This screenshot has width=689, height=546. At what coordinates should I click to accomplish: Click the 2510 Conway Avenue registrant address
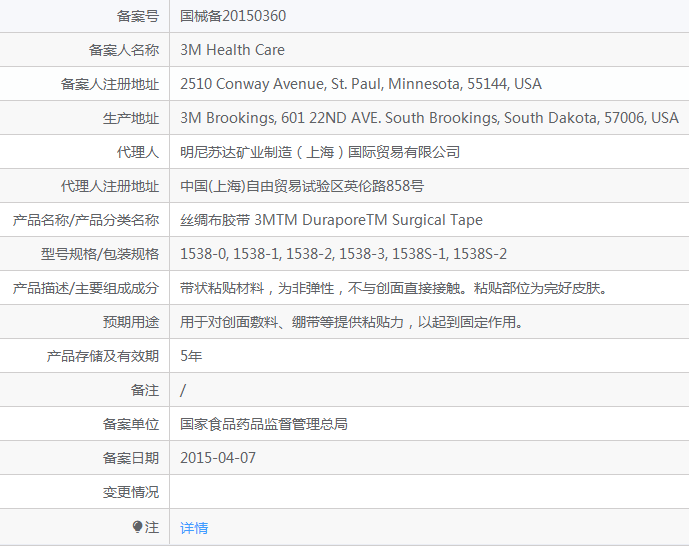[360, 84]
